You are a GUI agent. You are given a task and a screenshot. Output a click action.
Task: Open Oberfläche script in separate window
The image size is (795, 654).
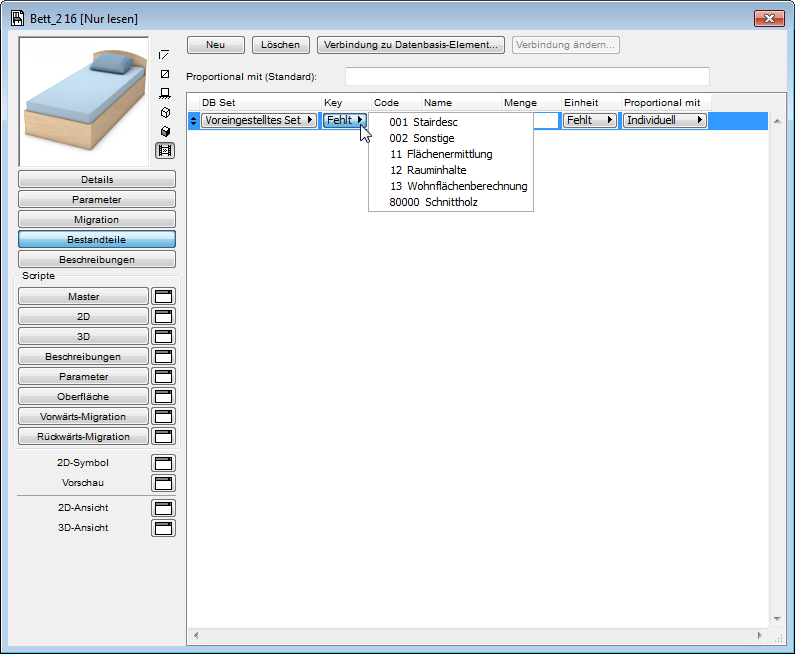[x=163, y=396]
